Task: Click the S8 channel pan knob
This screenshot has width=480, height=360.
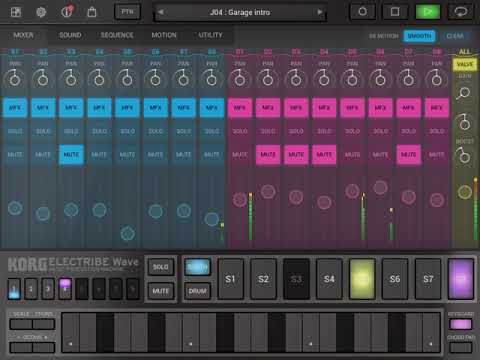Action: [x=211, y=79]
